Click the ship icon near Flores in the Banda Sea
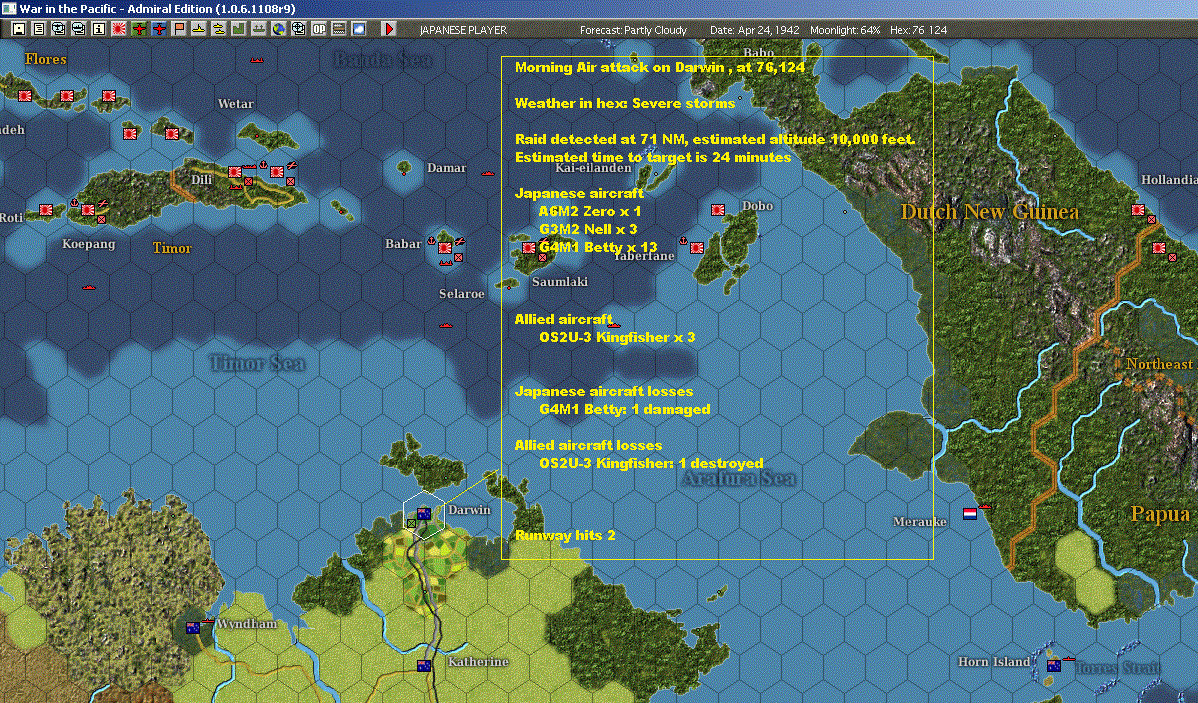 pos(257,60)
